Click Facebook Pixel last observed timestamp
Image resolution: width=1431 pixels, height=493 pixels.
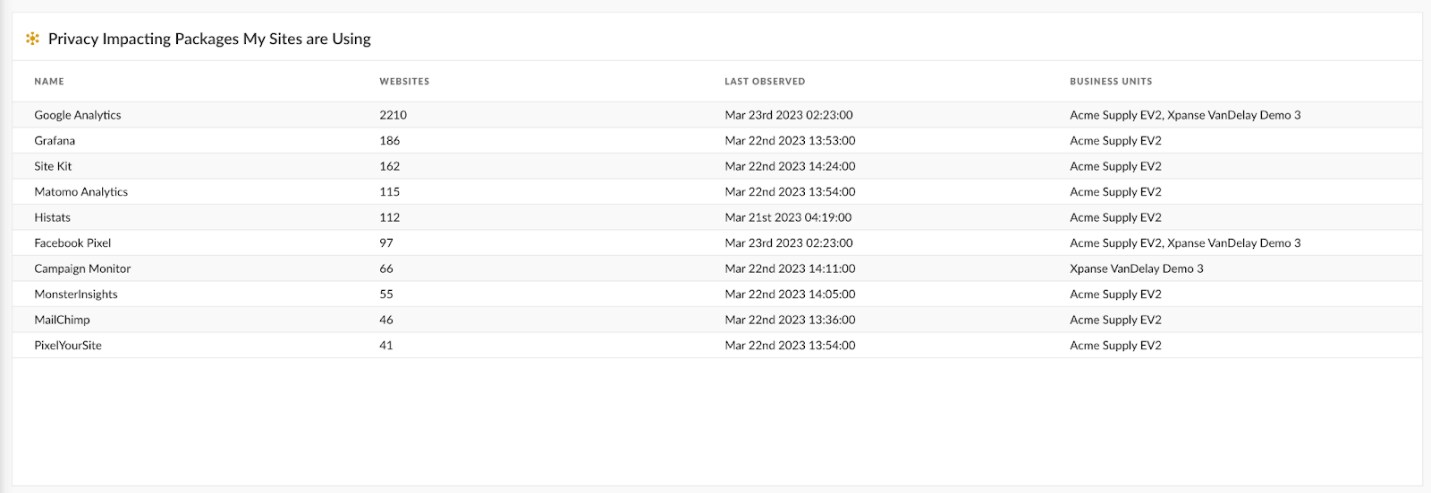[788, 243]
